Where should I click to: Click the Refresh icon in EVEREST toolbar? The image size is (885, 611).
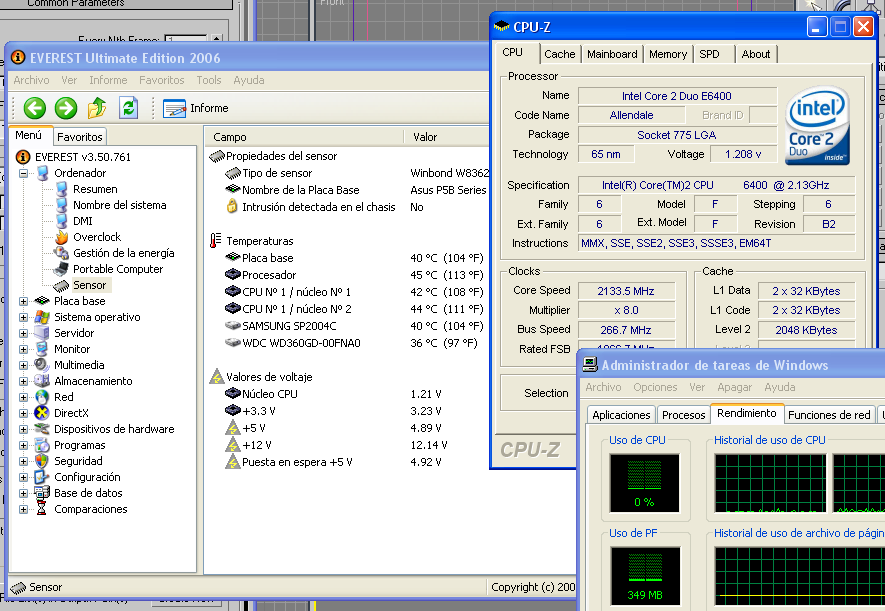129,108
